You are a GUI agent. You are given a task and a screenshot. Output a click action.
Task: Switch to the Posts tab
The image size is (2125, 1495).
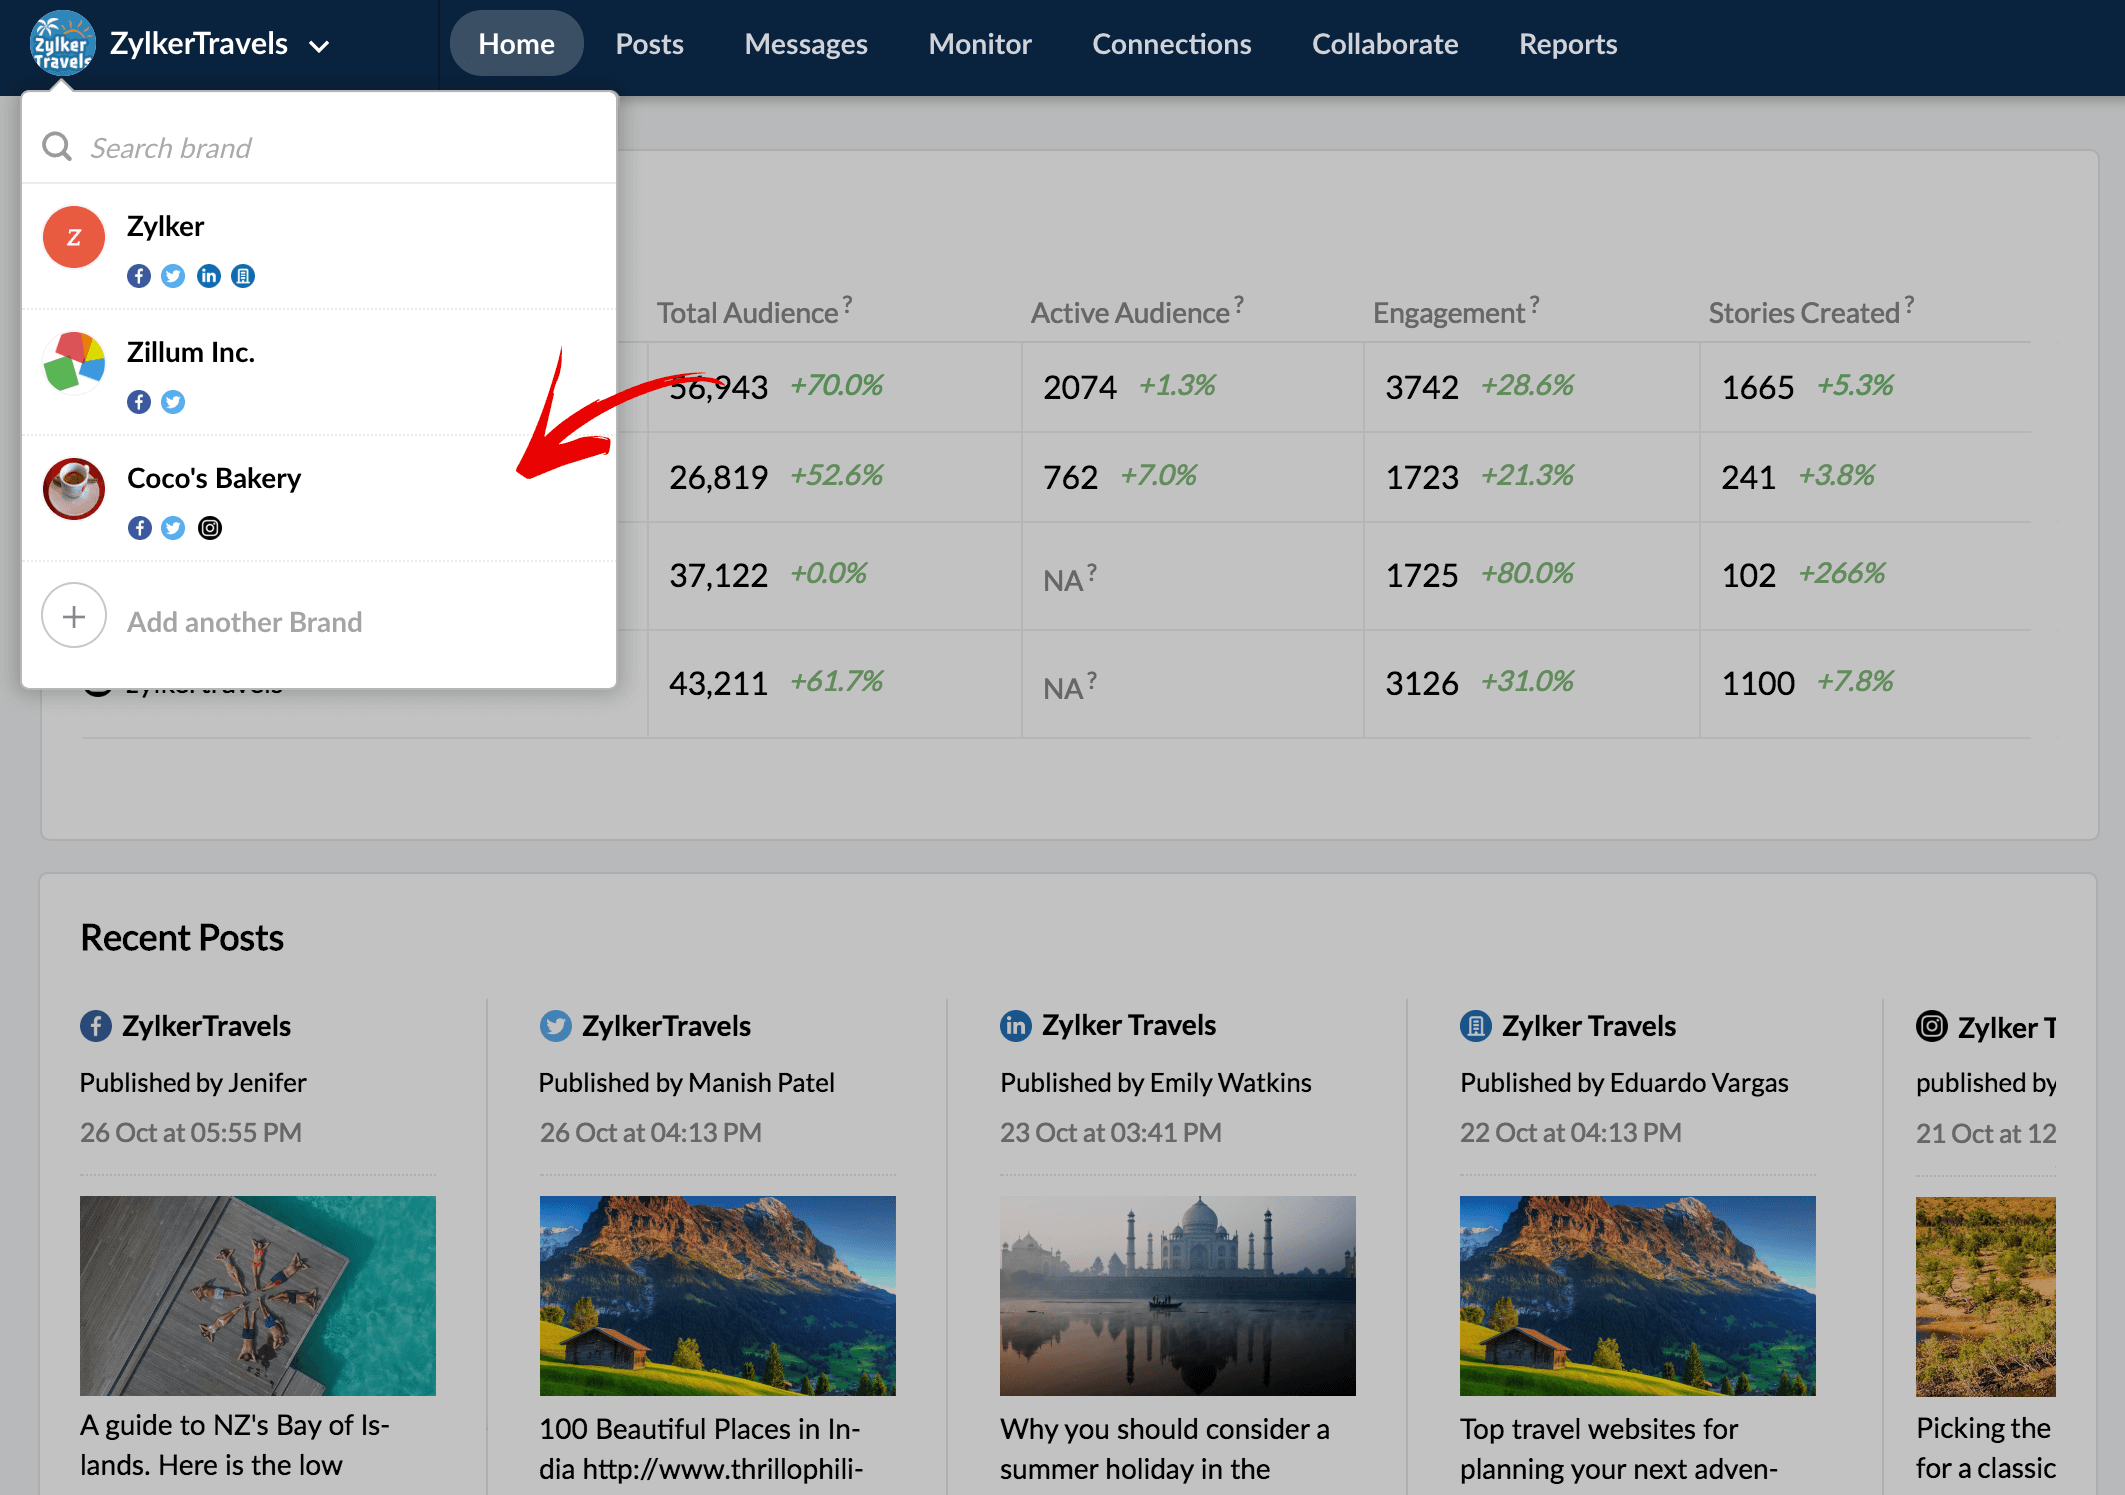pyautogui.click(x=649, y=44)
